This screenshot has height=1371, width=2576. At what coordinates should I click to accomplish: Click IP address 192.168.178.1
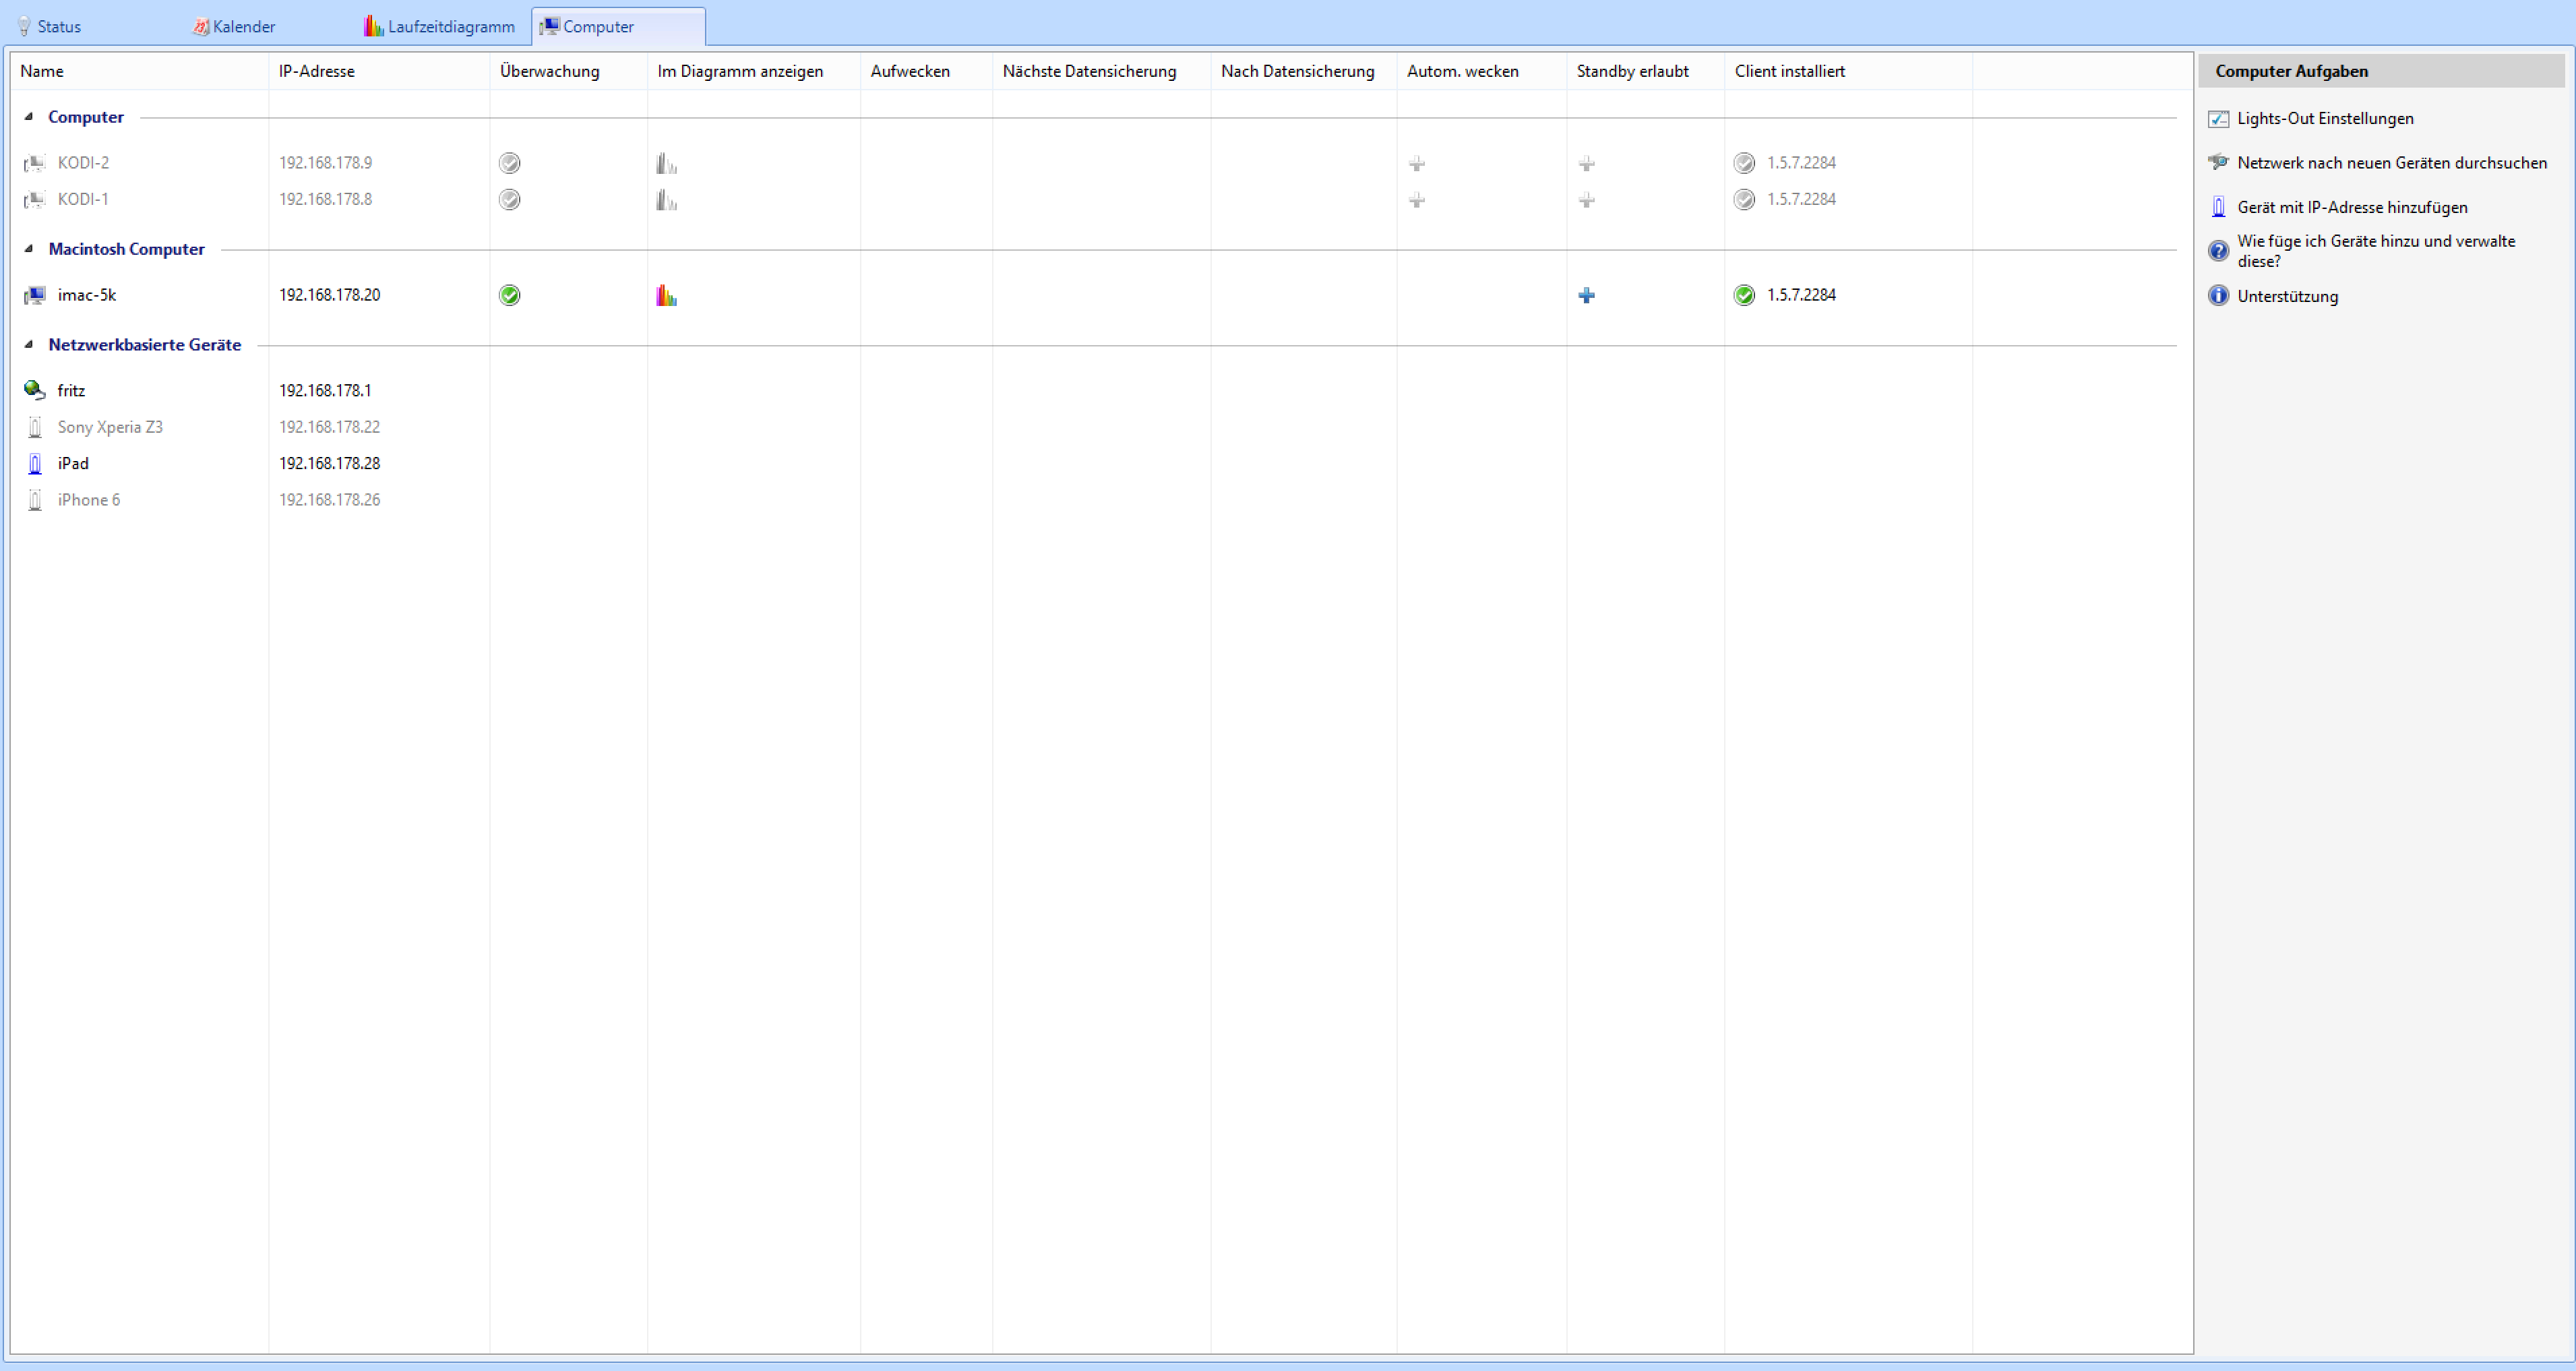tap(324, 391)
